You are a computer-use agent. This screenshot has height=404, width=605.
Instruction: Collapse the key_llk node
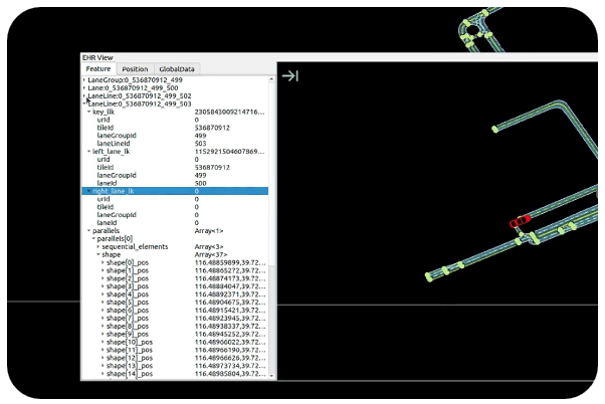coord(87,111)
